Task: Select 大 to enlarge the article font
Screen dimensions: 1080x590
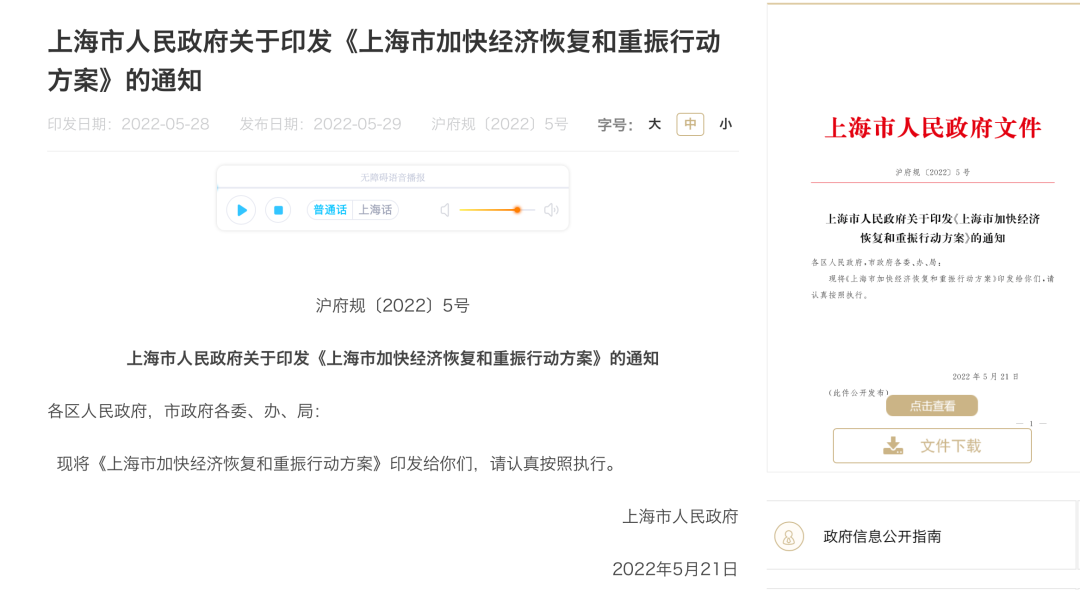Action: point(655,124)
